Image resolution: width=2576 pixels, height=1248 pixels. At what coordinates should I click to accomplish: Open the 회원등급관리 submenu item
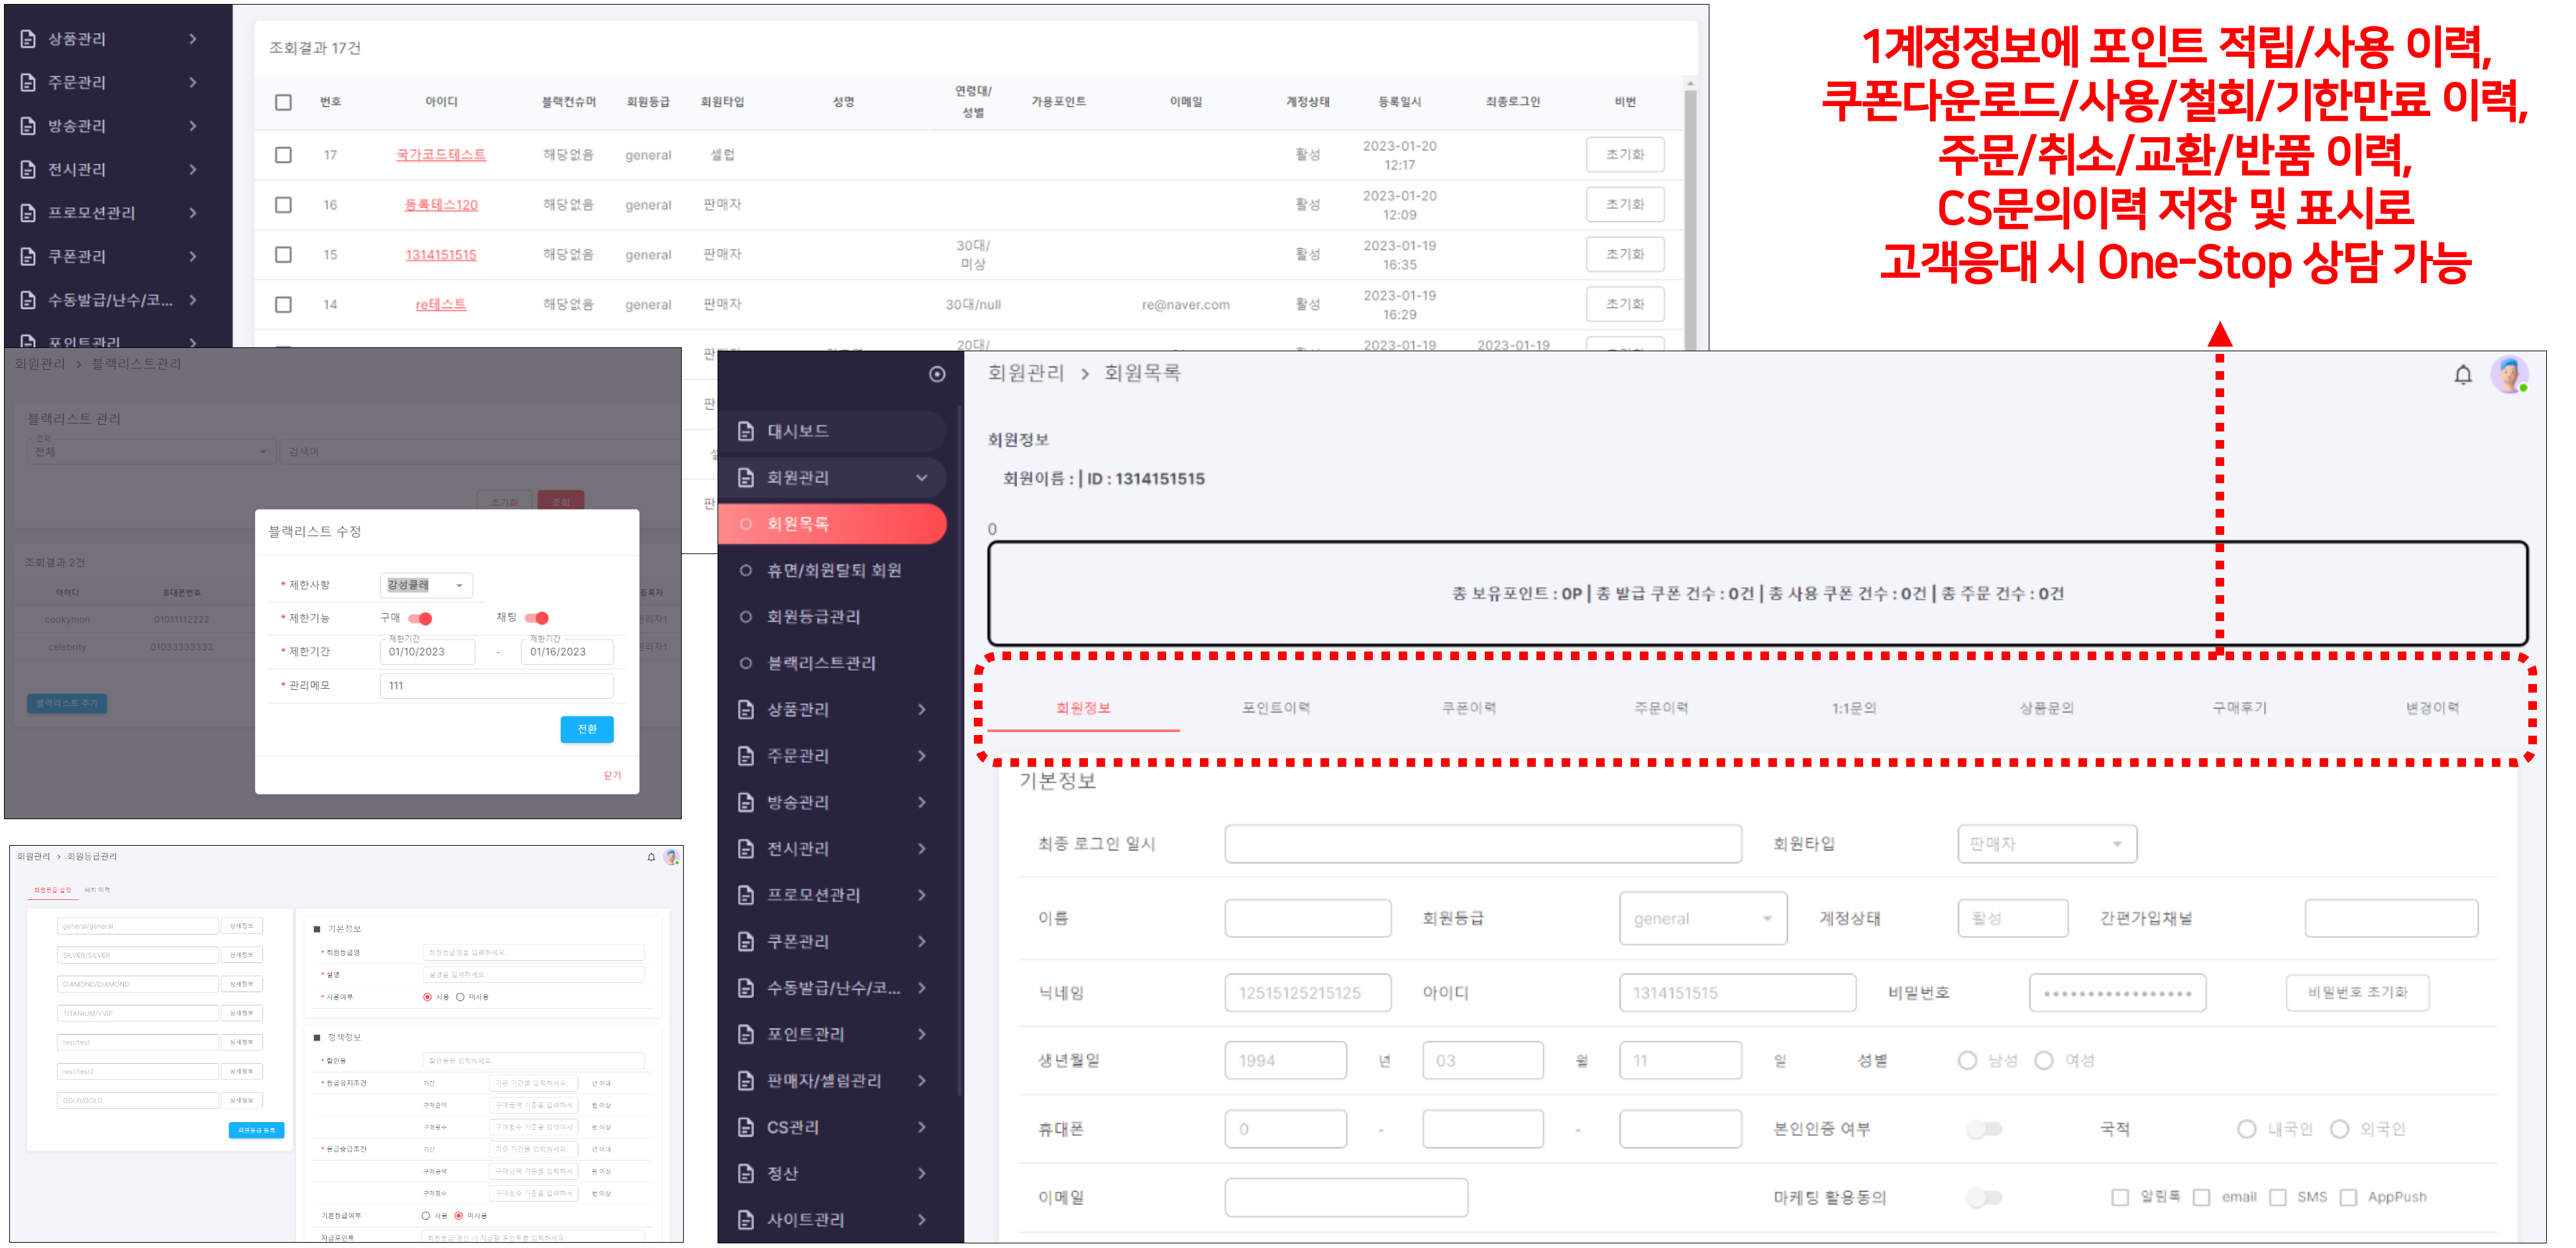tap(813, 616)
